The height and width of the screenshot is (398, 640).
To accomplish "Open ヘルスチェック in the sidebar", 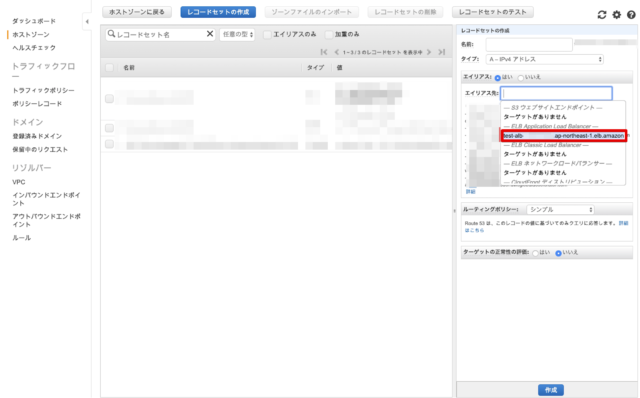I will point(34,48).
